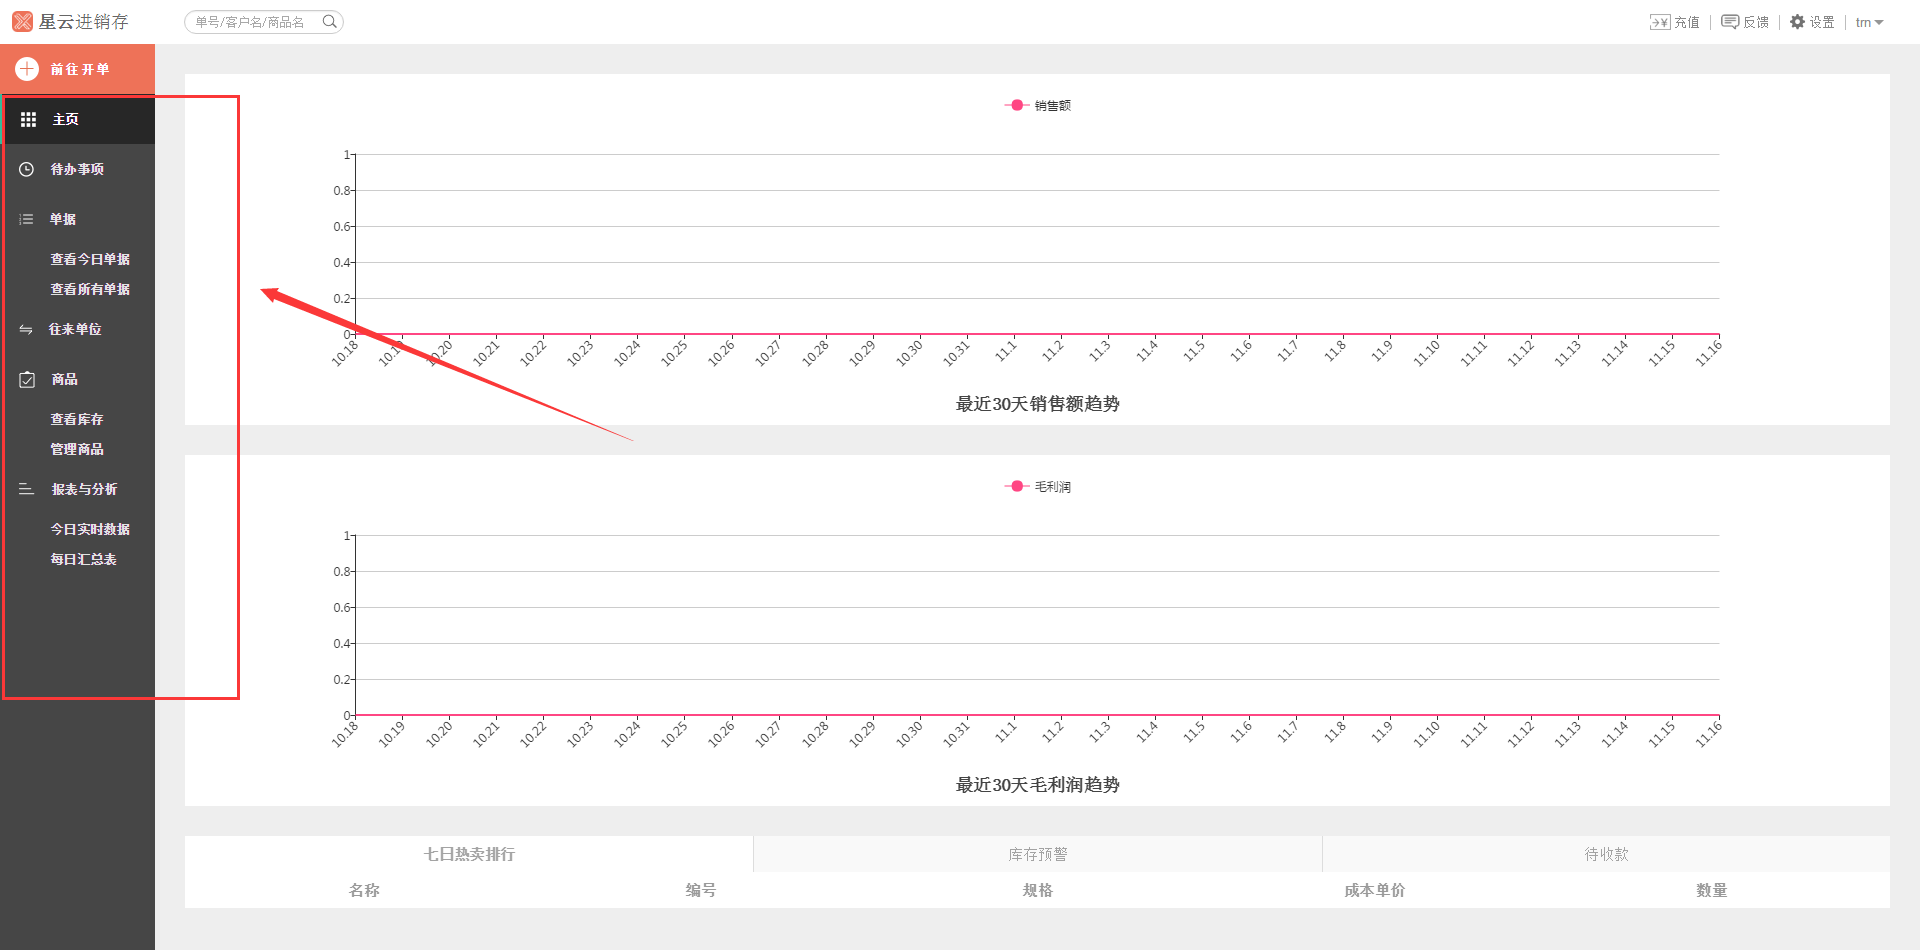
Task: Click the 反馈 feedback link
Action: (1745, 22)
